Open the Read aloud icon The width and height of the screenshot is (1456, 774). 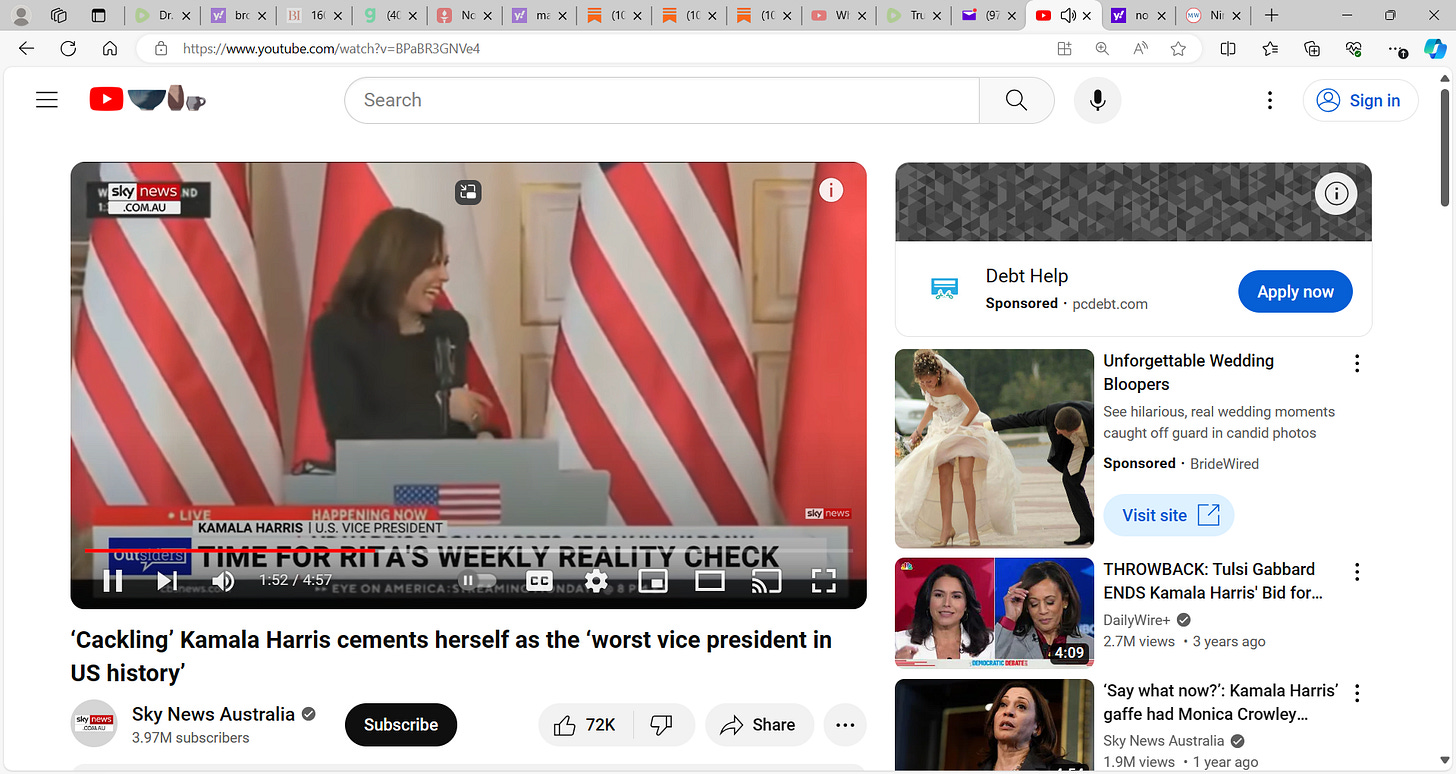tap(1140, 48)
